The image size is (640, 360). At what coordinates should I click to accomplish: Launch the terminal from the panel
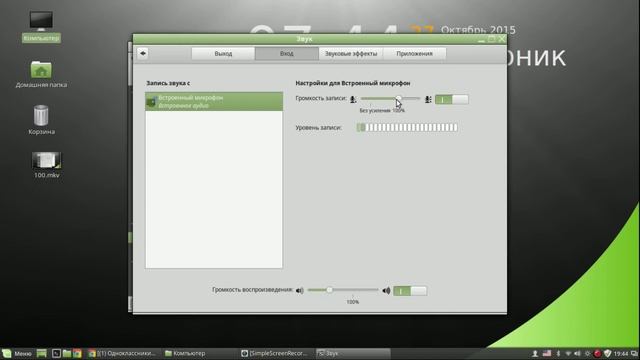click(x=56, y=353)
